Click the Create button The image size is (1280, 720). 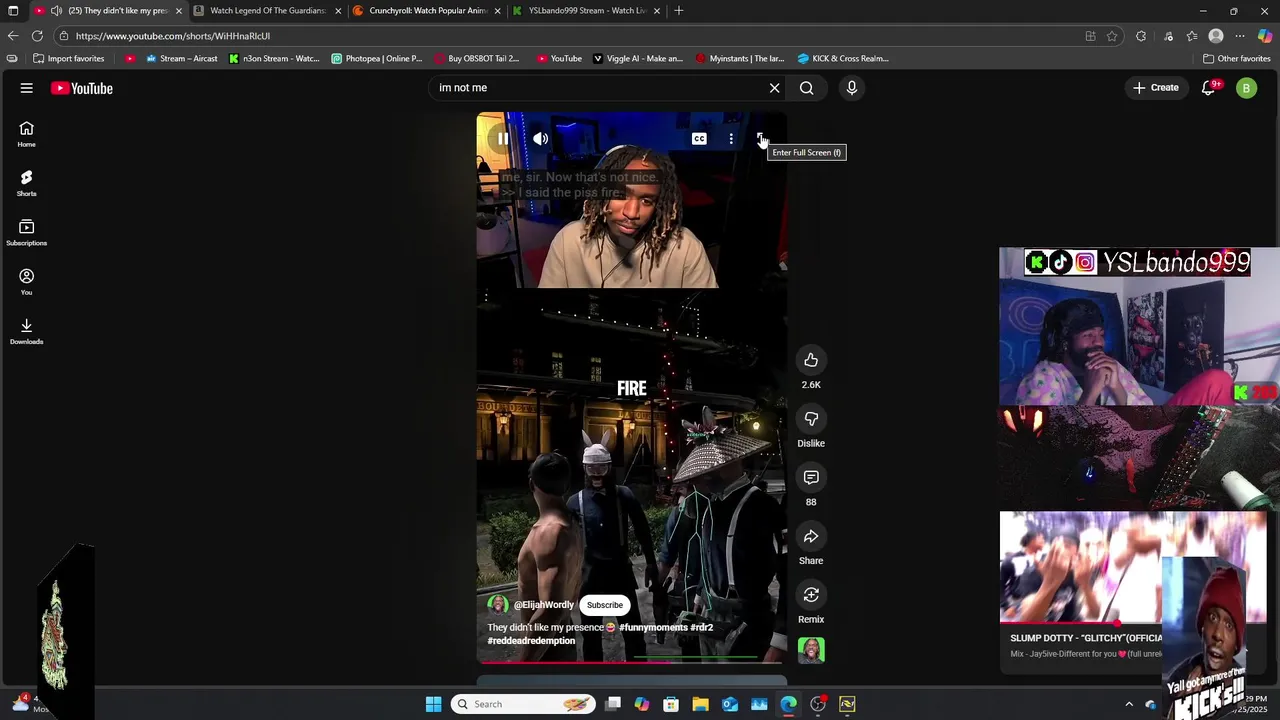[x=1156, y=88]
